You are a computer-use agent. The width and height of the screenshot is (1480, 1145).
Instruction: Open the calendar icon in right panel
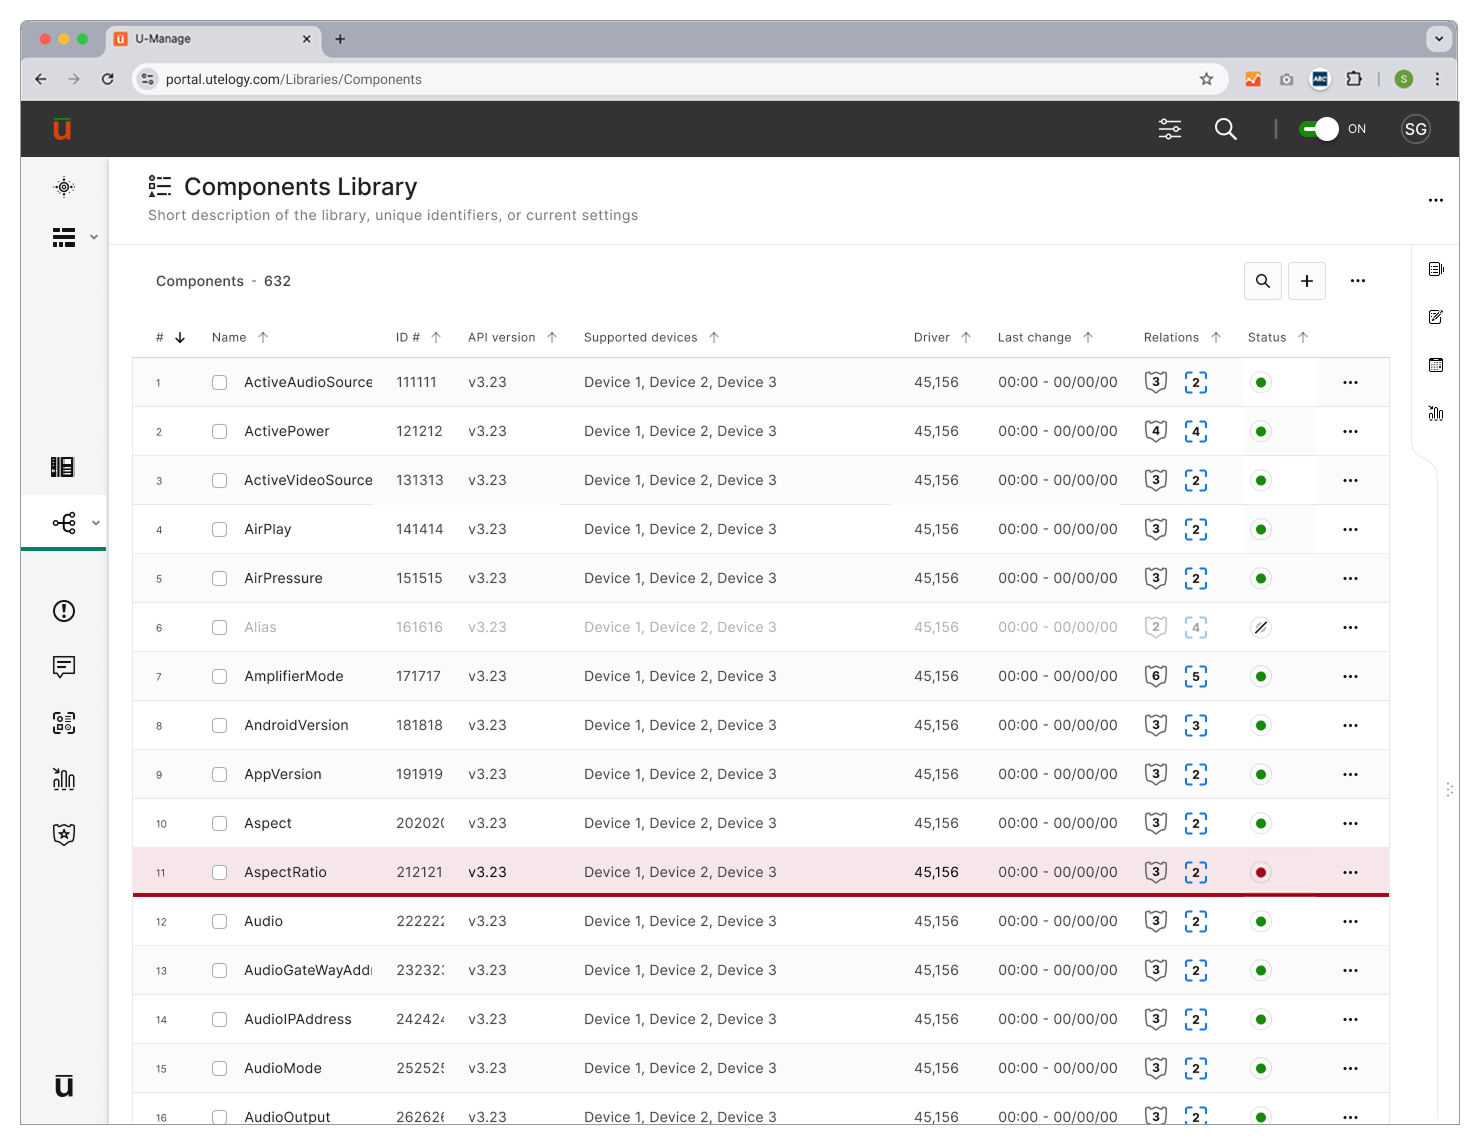pos(1436,365)
